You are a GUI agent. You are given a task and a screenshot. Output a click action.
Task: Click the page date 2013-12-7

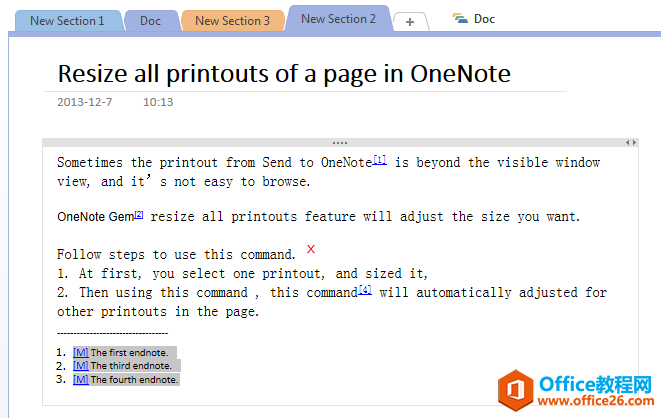tap(85, 102)
